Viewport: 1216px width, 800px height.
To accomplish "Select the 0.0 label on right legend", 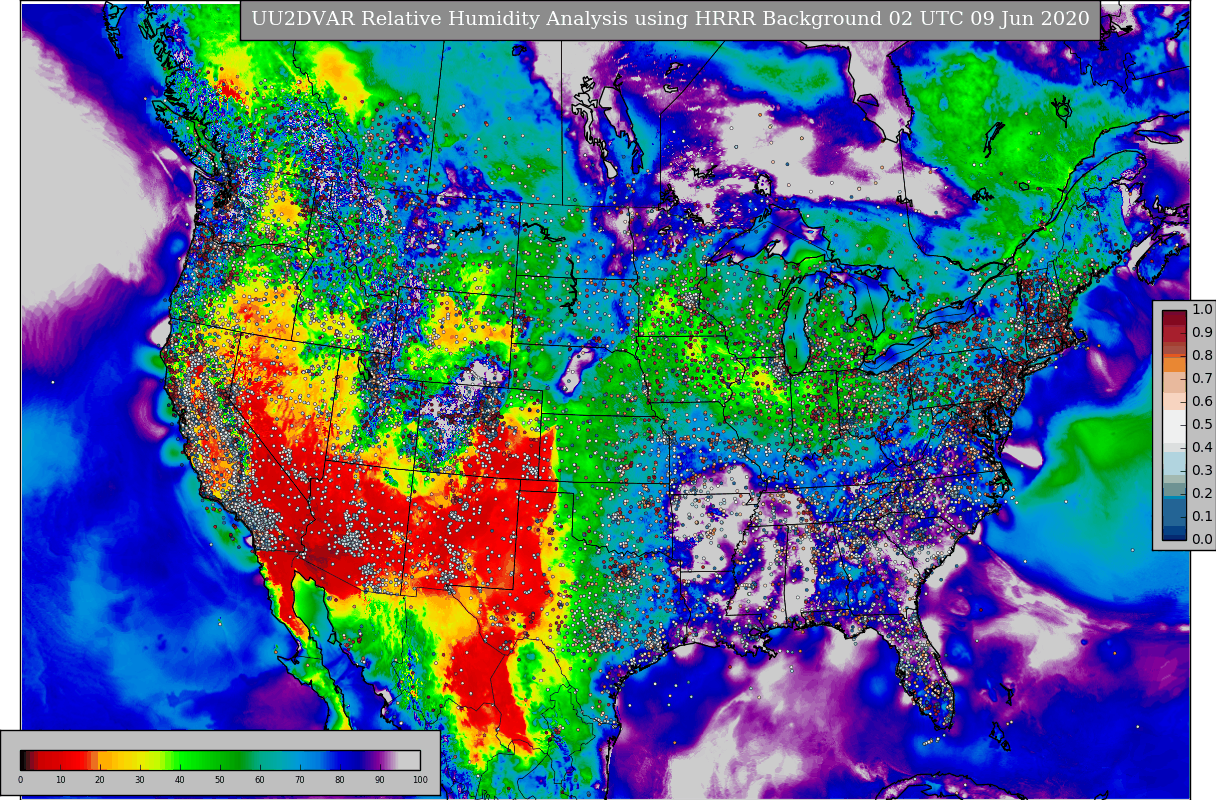I will pyautogui.click(x=1201, y=540).
